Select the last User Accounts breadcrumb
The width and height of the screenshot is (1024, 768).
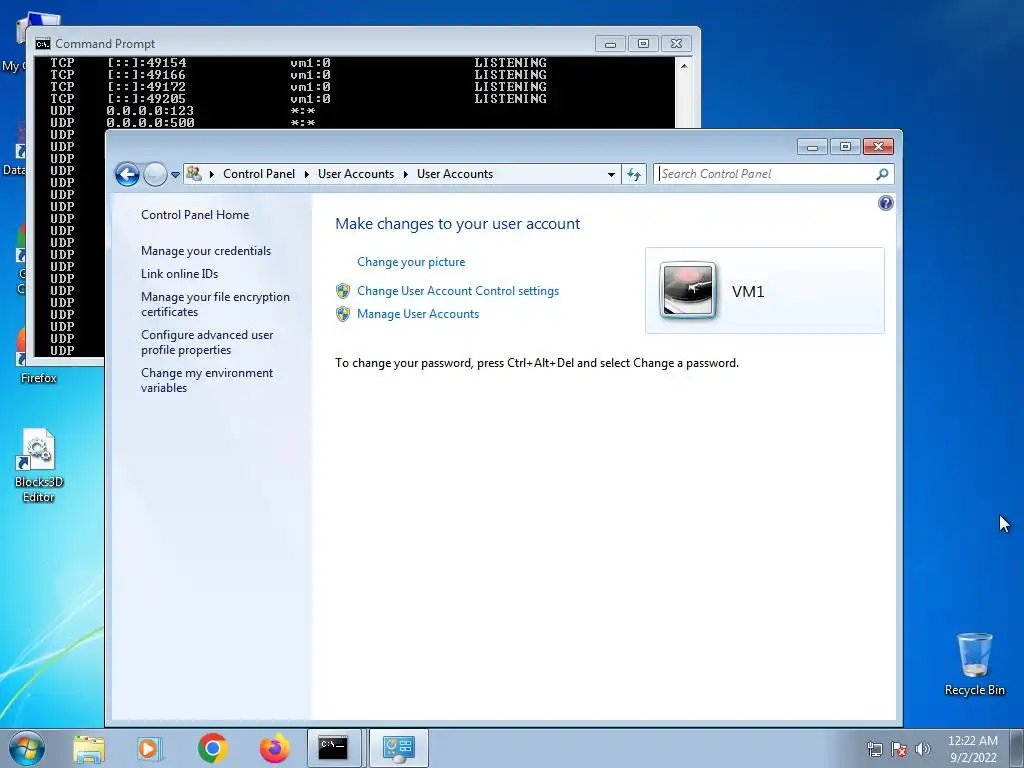pos(455,174)
